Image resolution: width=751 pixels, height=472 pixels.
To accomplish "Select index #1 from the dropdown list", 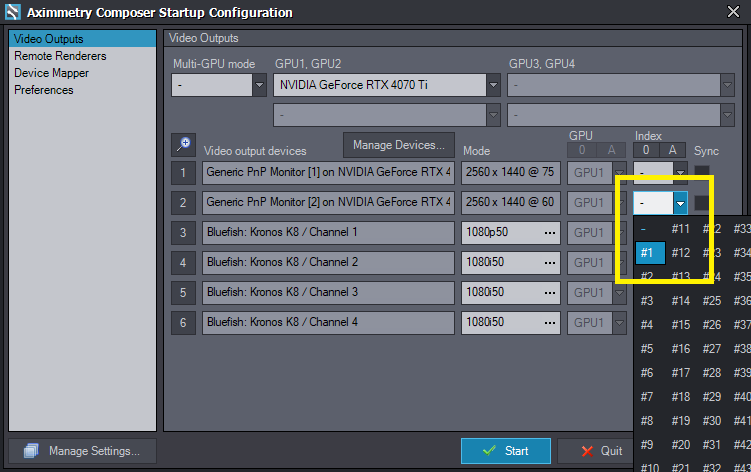I will pyautogui.click(x=647, y=252).
